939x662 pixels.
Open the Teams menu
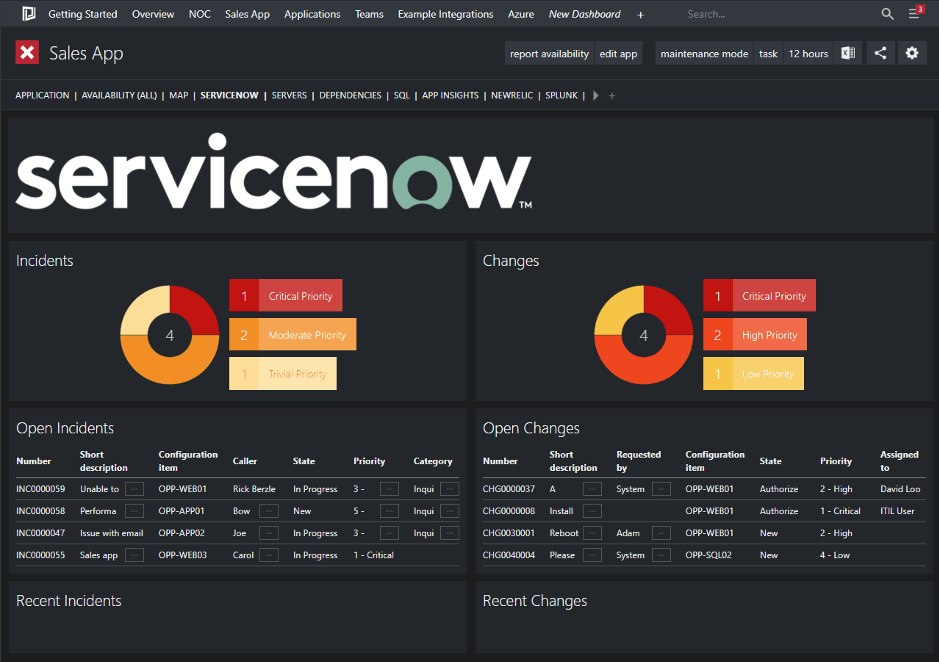(x=369, y=14)
